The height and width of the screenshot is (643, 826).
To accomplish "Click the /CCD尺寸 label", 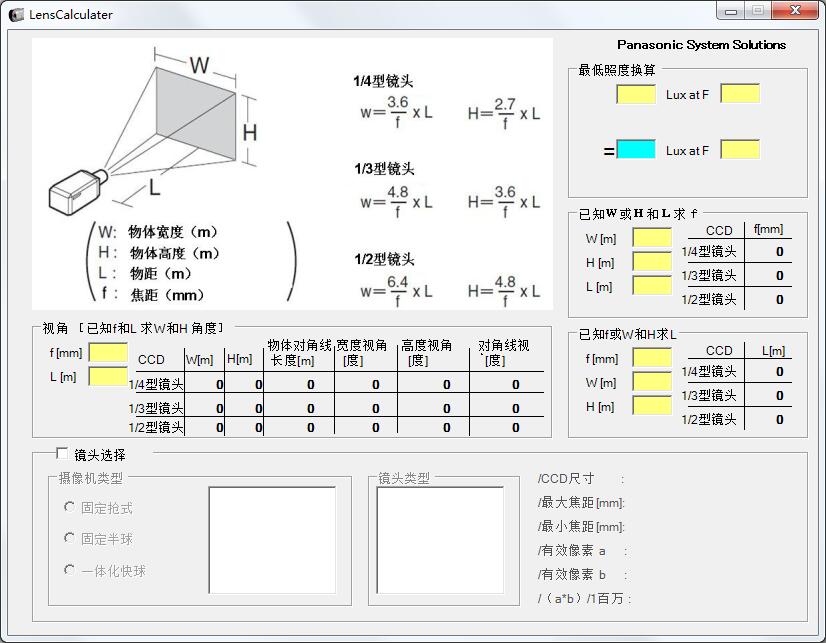I will pos(566,479).
